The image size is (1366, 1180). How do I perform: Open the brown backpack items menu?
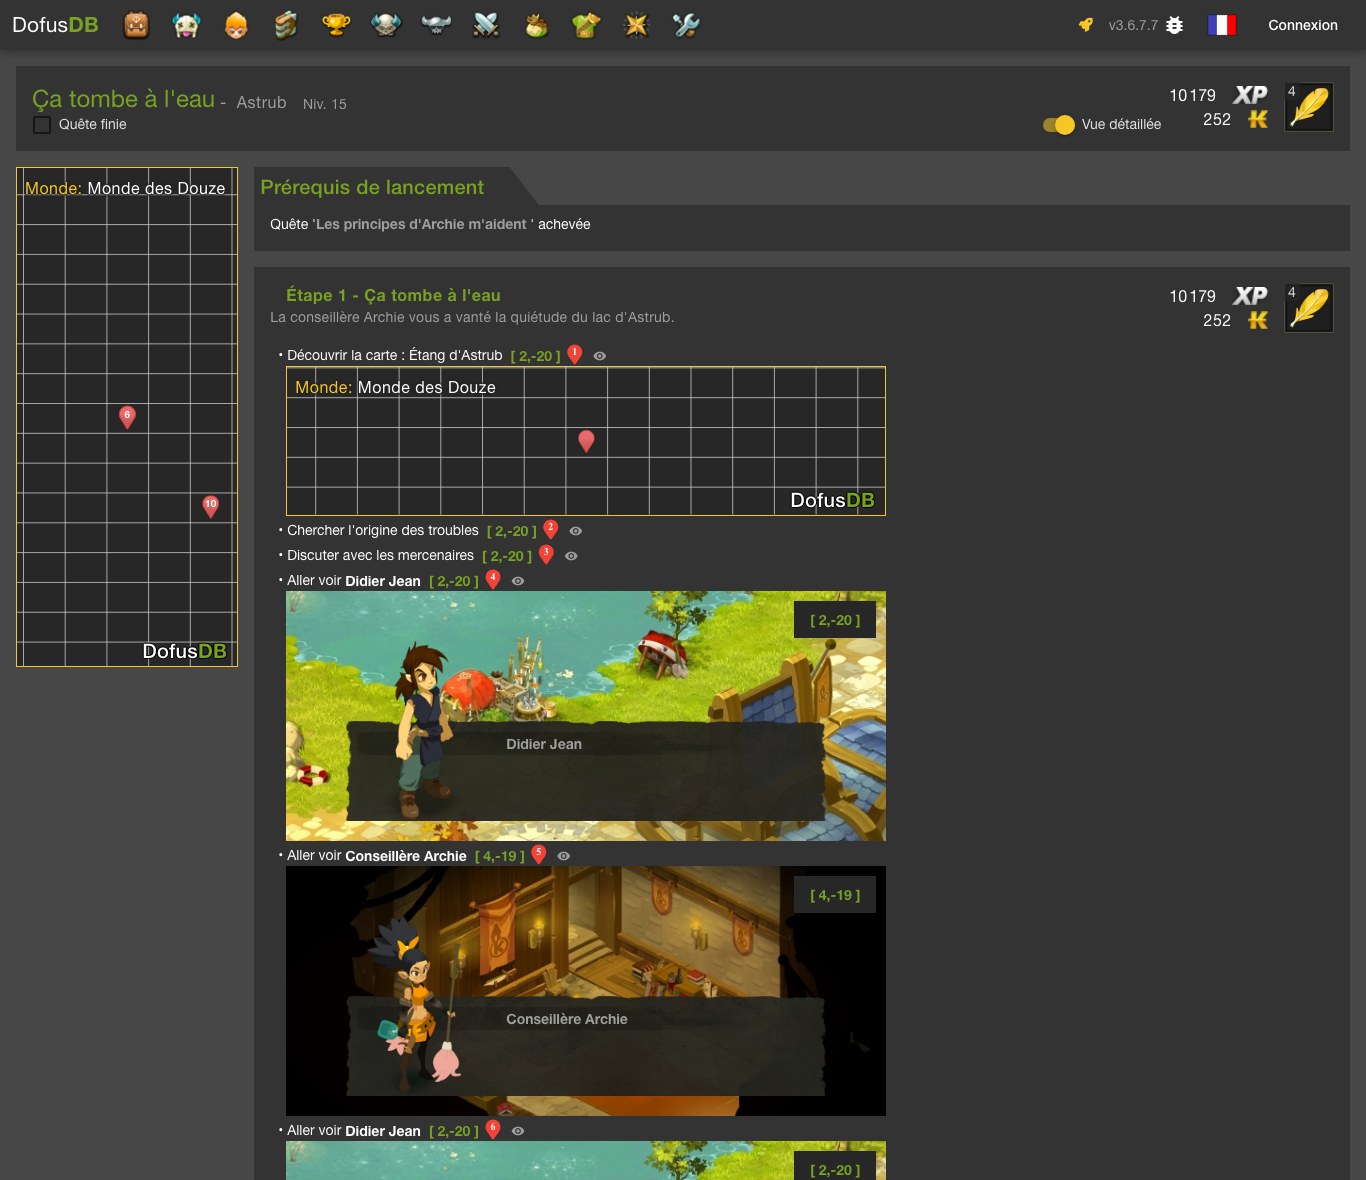coord(136,25)
